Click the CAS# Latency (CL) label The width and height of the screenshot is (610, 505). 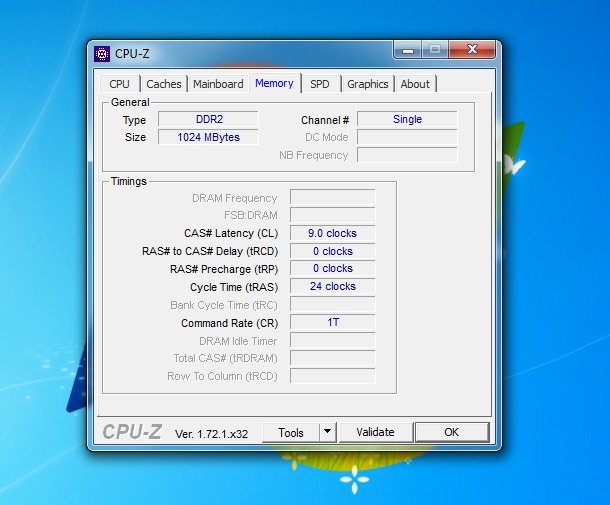click(231, 233)
